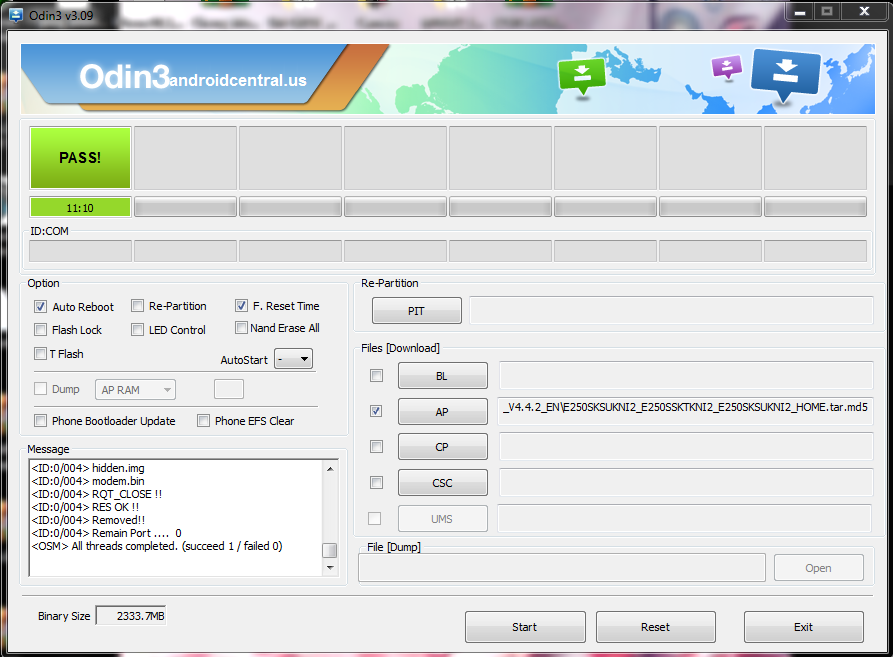
Task: Enable the Re-Partition option
Action: tap(137, 306)
